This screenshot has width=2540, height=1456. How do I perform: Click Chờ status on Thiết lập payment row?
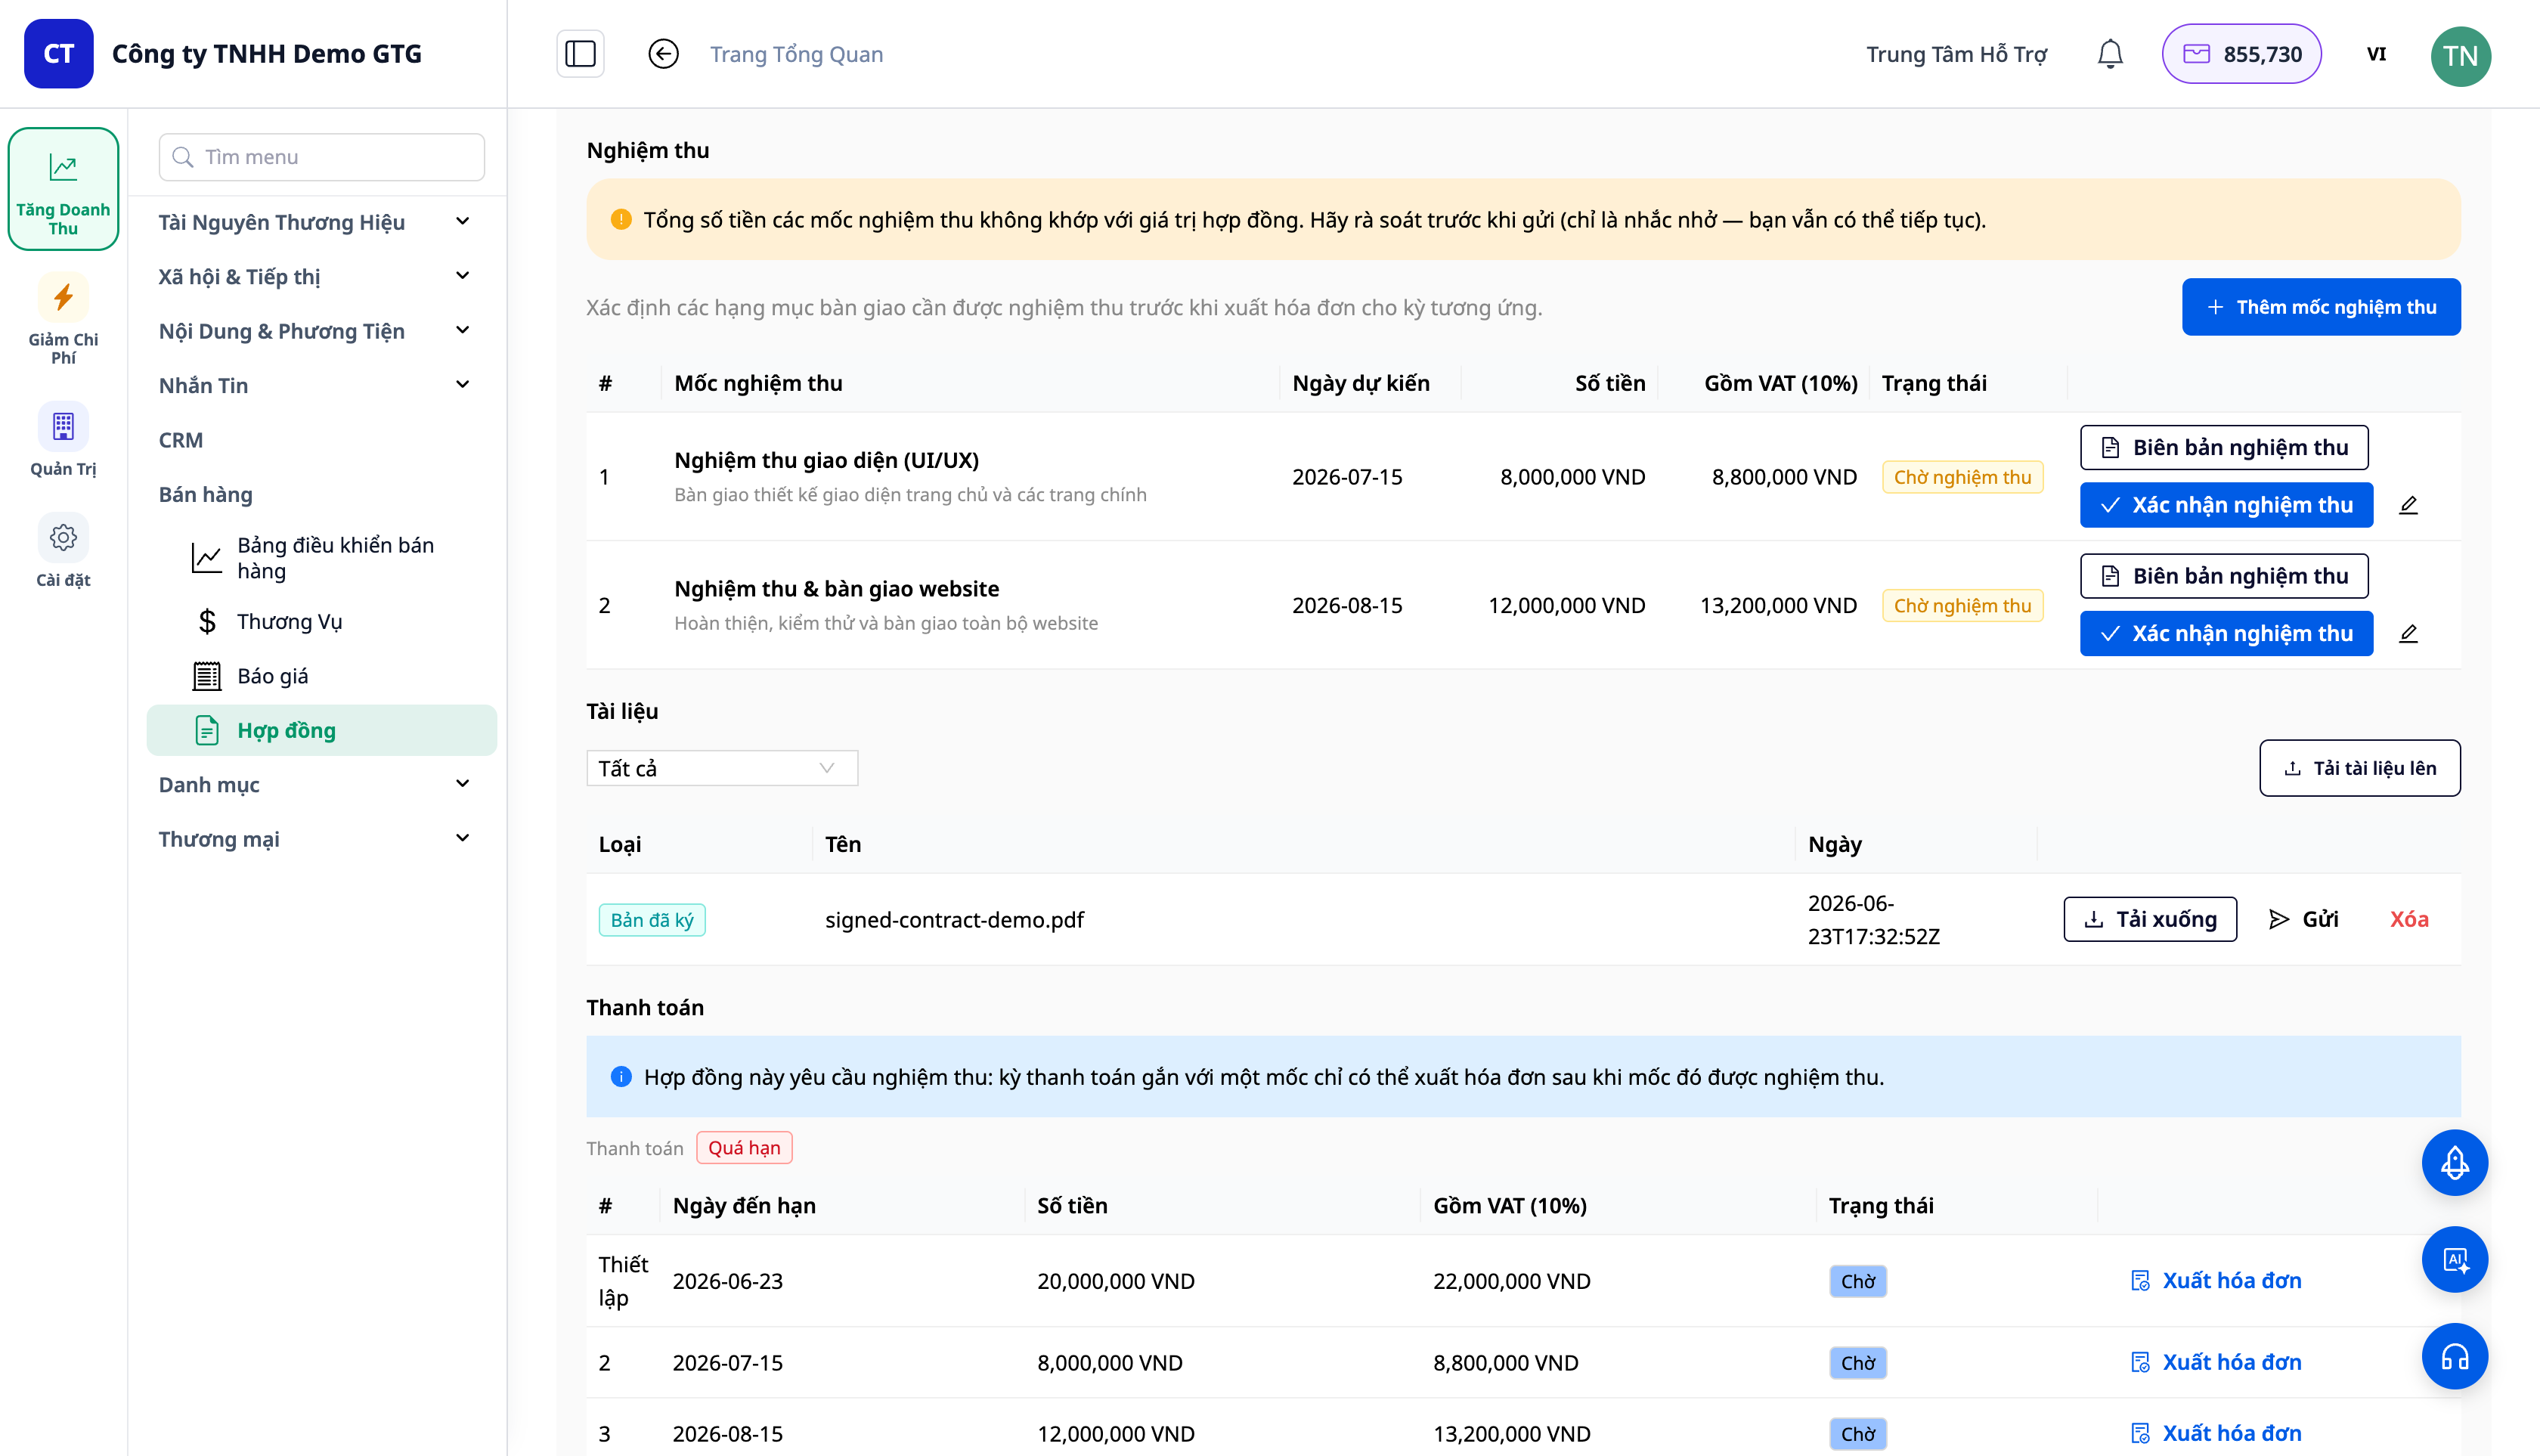pos(1858,1281)
